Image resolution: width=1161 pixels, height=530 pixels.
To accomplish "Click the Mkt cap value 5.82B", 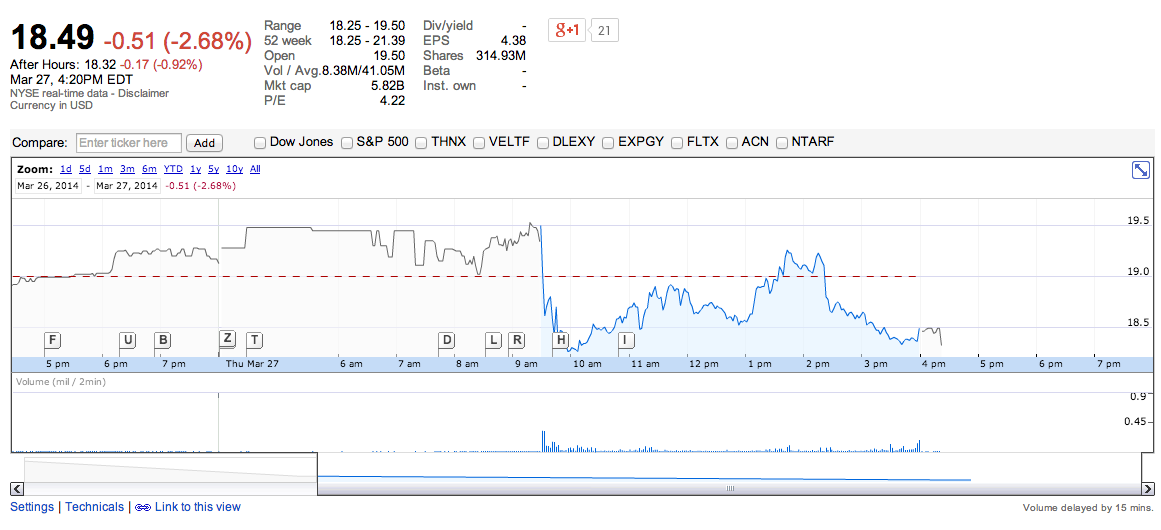I will (x=387, y=86).
